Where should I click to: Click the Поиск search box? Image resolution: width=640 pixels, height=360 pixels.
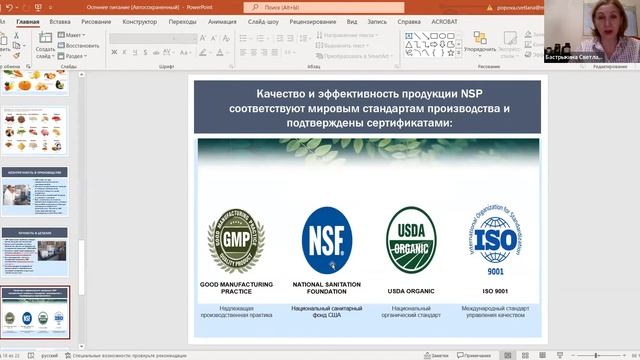pos(324,7)
